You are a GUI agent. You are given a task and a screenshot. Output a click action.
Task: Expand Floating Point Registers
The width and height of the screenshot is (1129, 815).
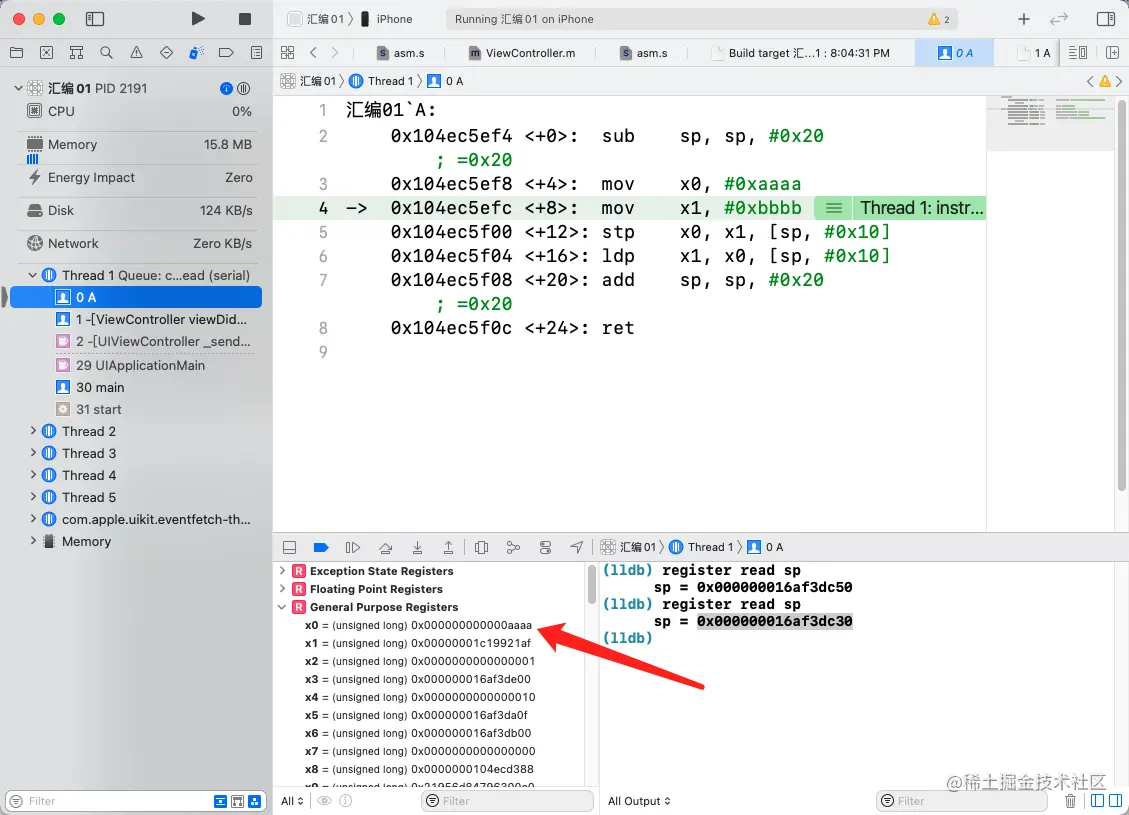(x=282, y=589)
